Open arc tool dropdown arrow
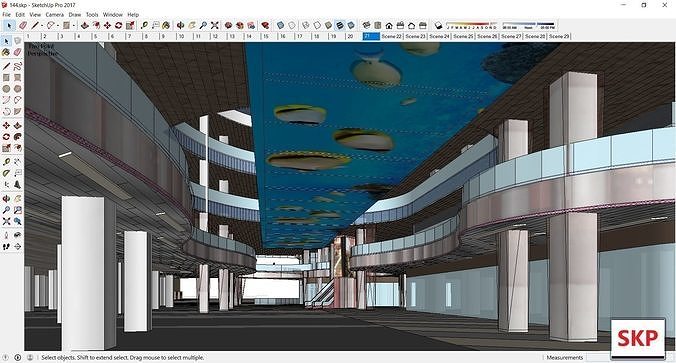Viewport: 676px width, 363px height. coord(58,26)
